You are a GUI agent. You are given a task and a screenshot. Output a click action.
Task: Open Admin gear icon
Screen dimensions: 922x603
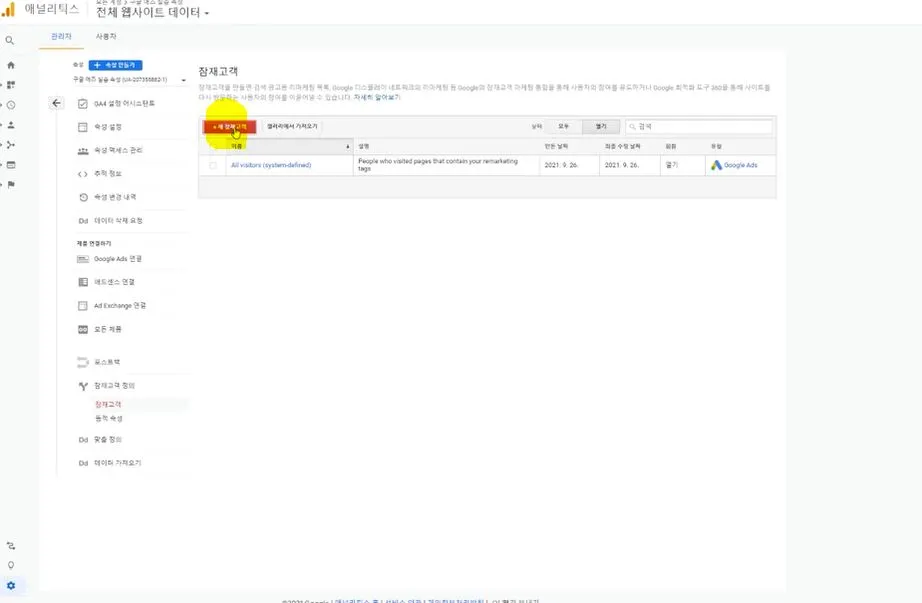[x=11, y=586]
